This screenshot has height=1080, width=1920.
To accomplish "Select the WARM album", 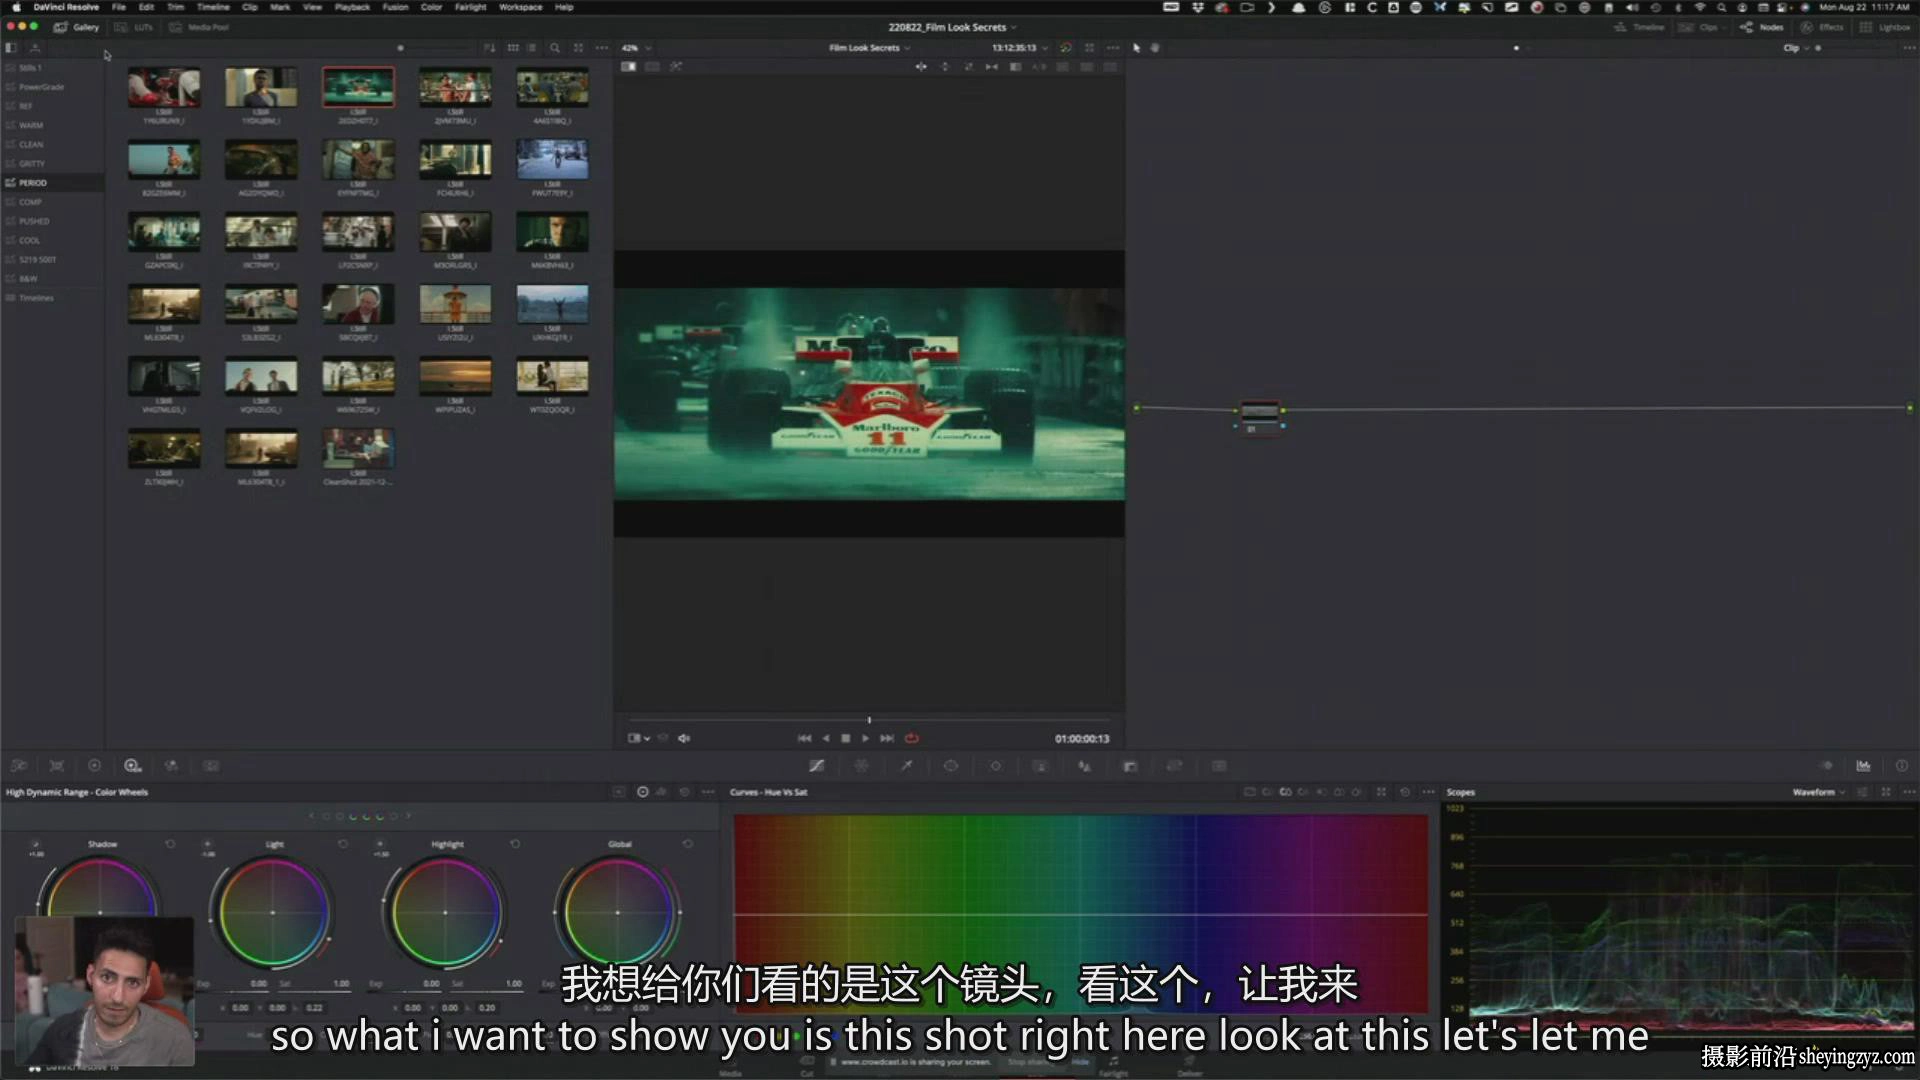I will point(52,125).
